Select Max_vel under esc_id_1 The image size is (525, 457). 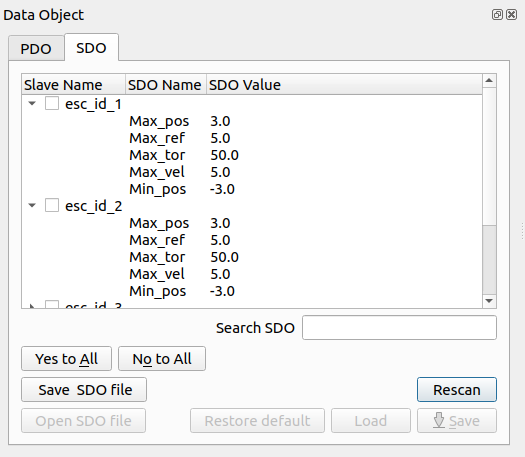pyautogui.click(x=157, y=172)
